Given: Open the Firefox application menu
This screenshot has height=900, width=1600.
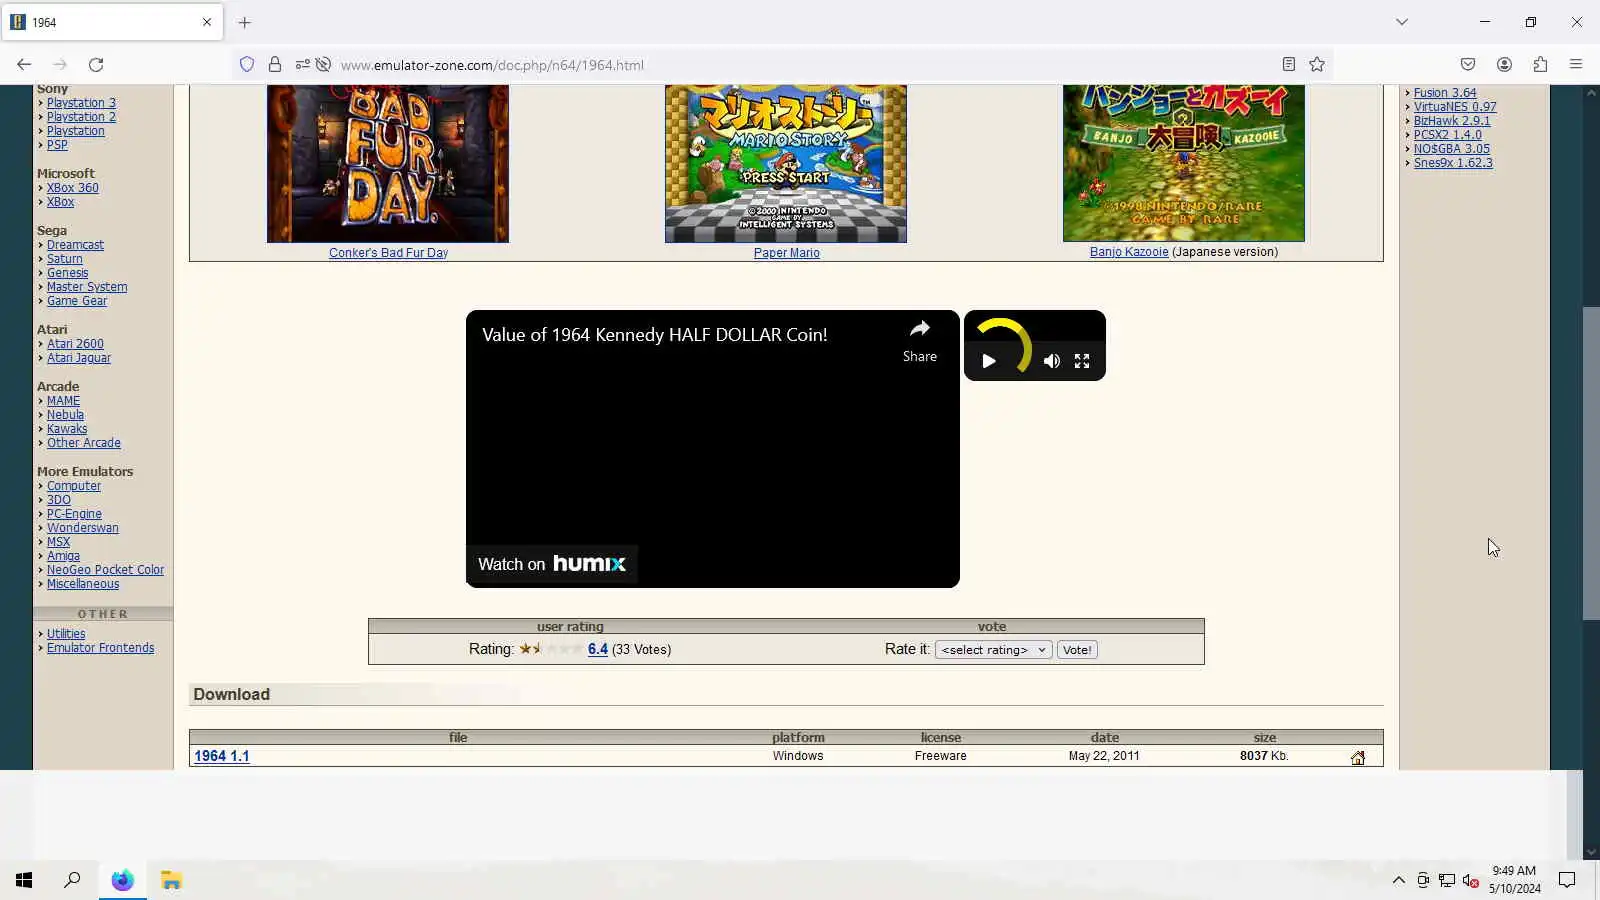Looking at the screenshot, I should 1576,65.
